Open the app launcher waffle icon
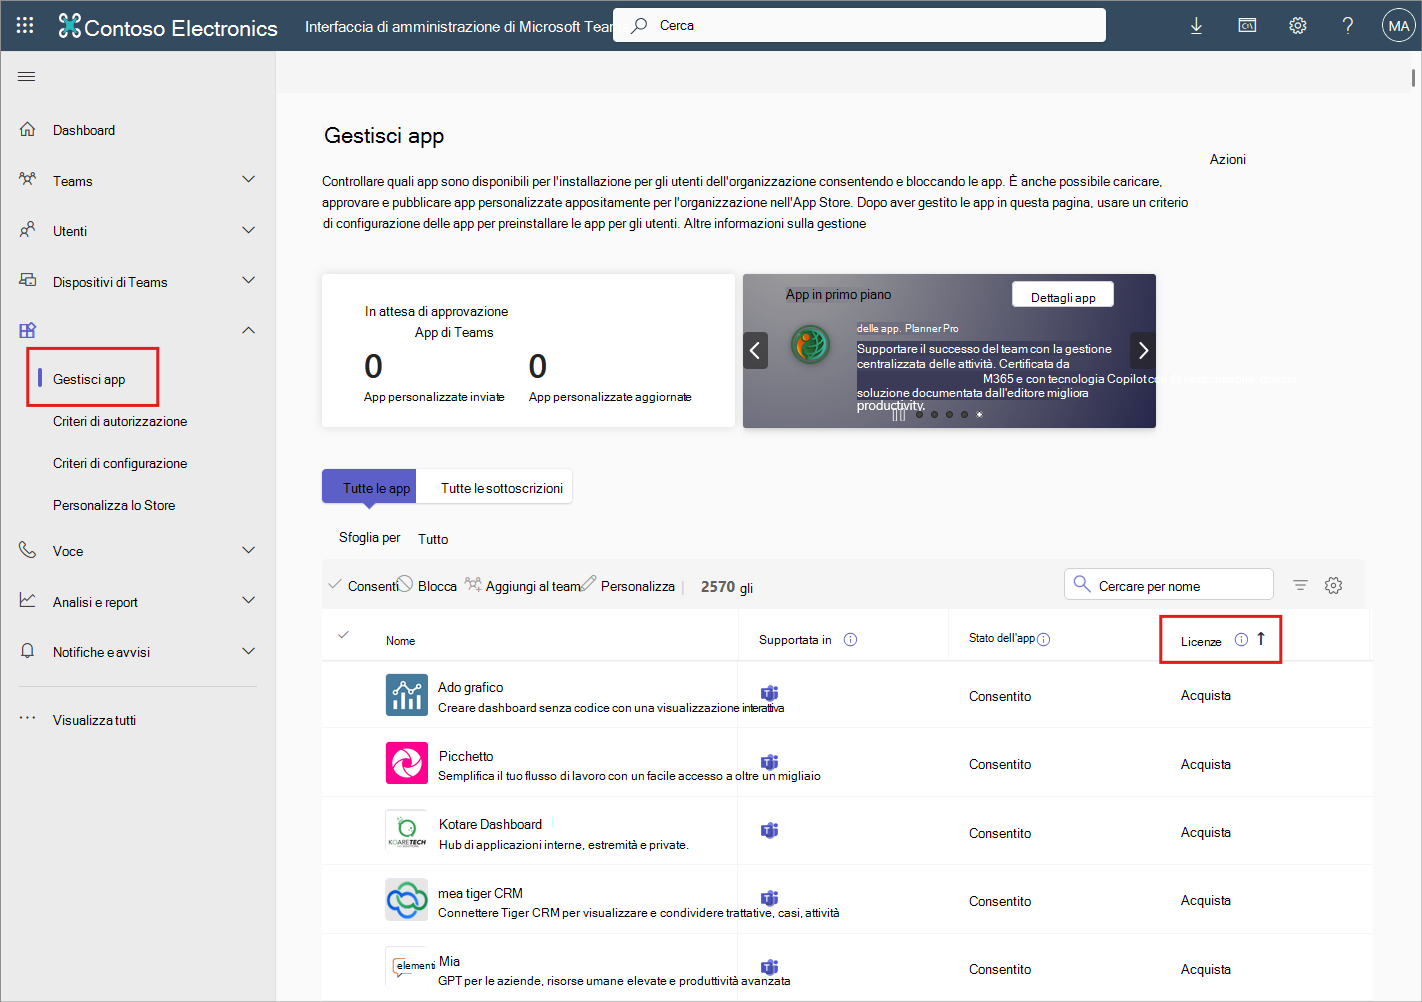This screenshot has width=1422, height=1002. 25,25
